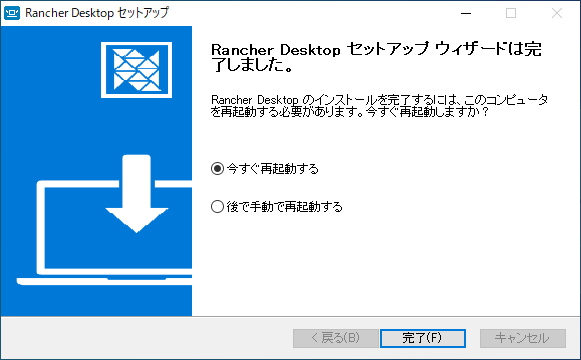
Task: Click the 完了(F) button
Action: [x=423, y=338]
